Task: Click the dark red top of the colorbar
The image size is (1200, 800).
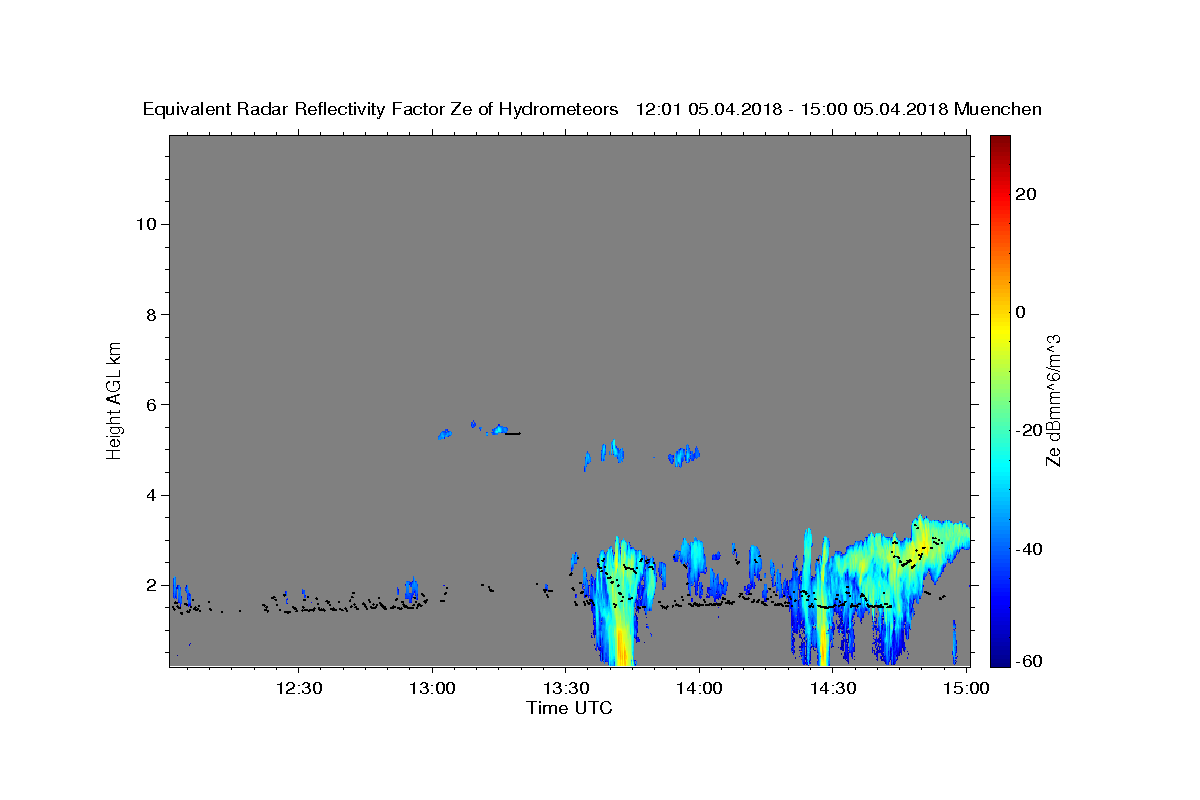Action: tap(999, 141)
